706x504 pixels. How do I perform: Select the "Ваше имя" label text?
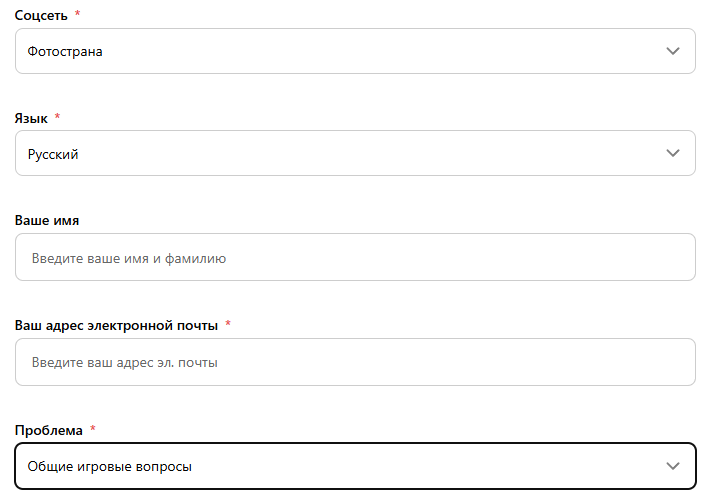coord(47,221)
